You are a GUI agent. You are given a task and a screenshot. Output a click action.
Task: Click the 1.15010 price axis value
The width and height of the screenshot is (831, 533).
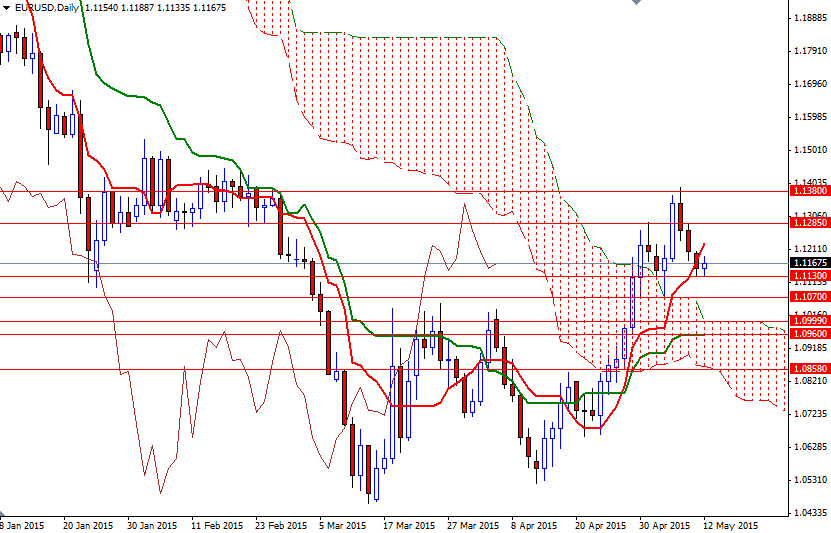(x=810, y=150)
